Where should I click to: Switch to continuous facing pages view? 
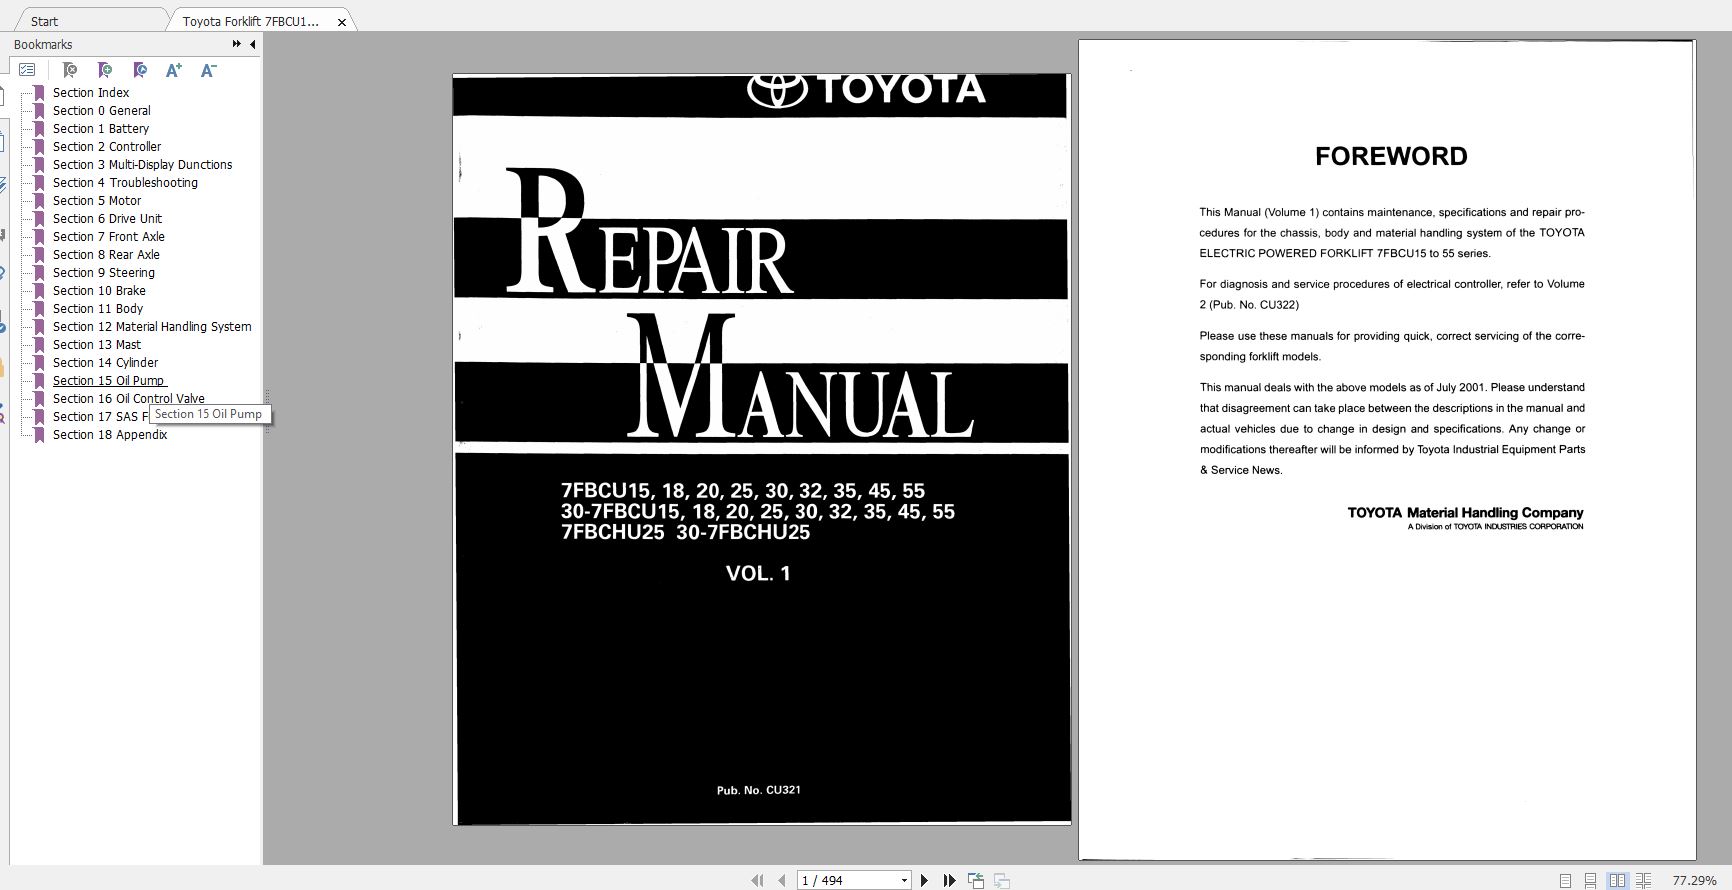(x=1643, y=881)
